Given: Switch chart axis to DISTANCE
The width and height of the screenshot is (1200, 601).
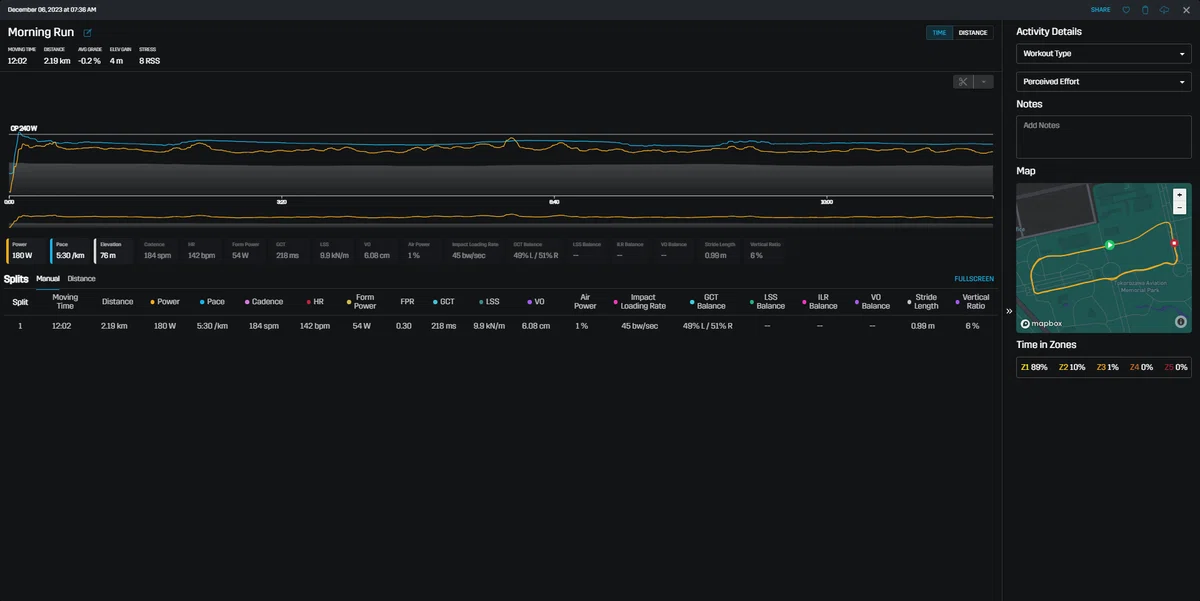Looking at the screenshot, I should tap(973, 33).
